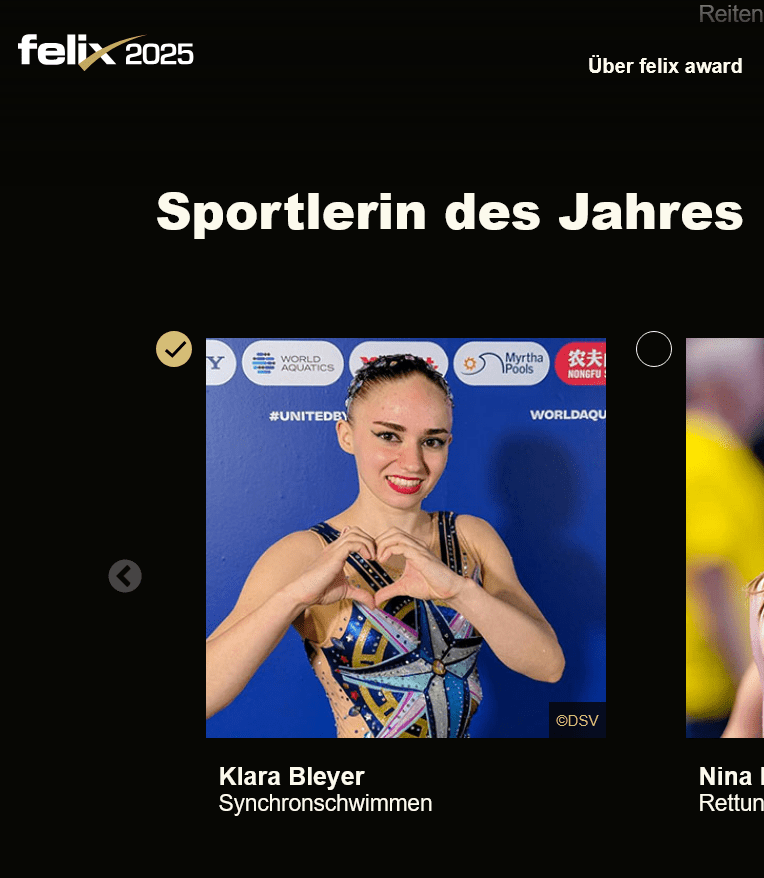
Task: Open the Reiten item at top
Action: point(731,14)
